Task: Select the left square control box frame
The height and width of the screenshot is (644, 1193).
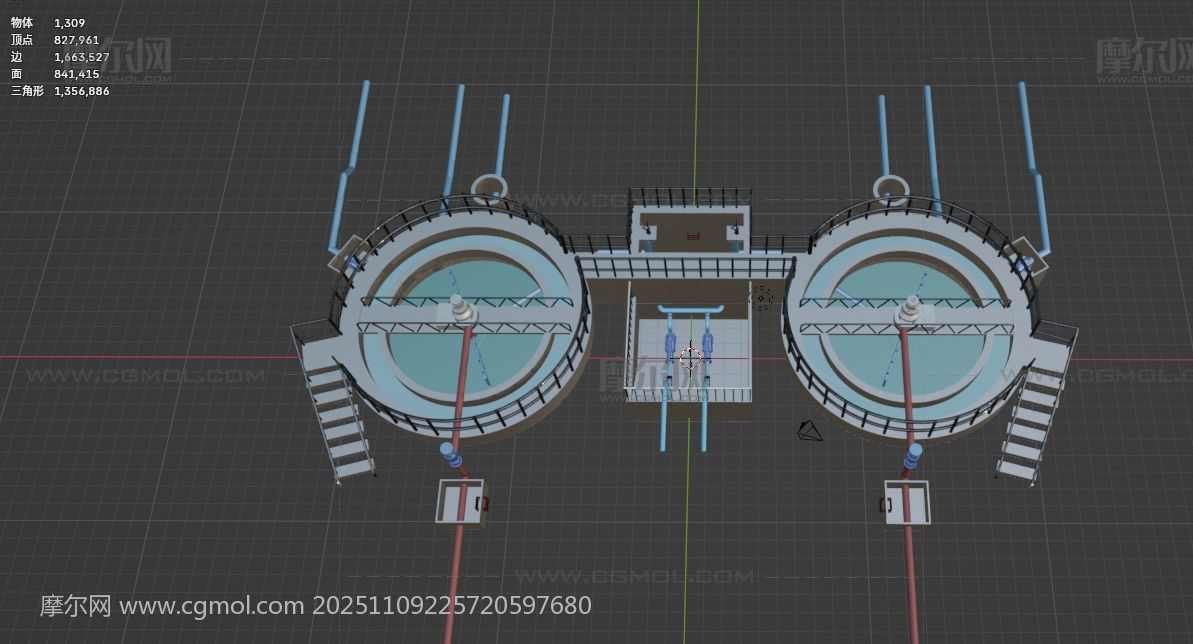Action: point(459,501)
